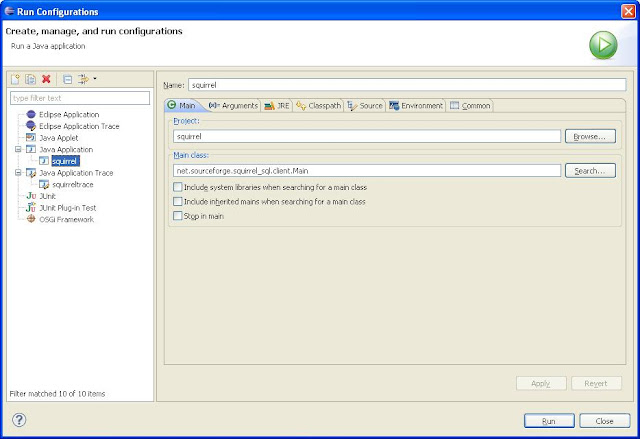
Task: Enable Stop in main checkbox
Action: click(178, 215)
